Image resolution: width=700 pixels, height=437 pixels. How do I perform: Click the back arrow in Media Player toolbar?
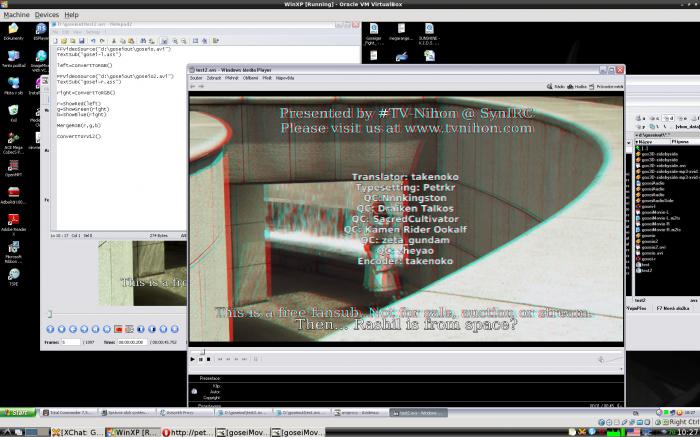(193, 87)
